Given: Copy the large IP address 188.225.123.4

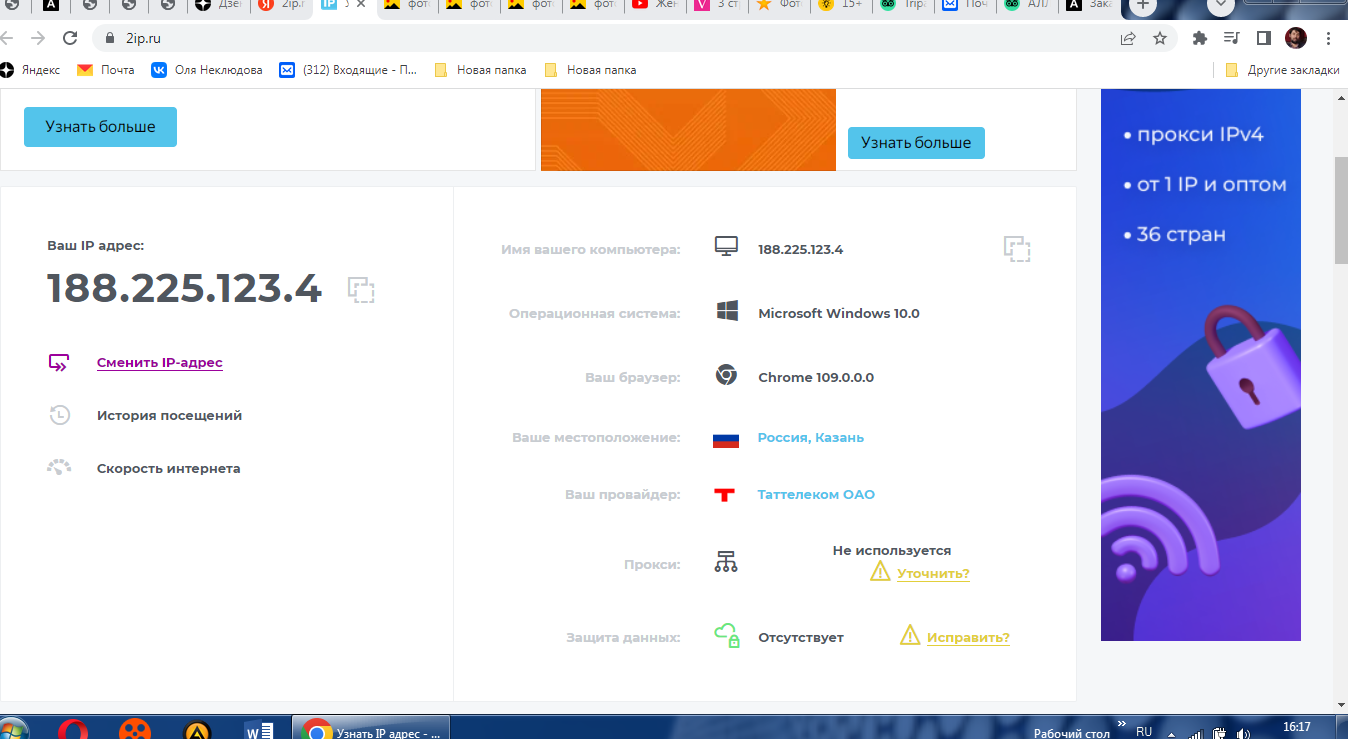Looking at the screenshot, I should coord(360,290).
